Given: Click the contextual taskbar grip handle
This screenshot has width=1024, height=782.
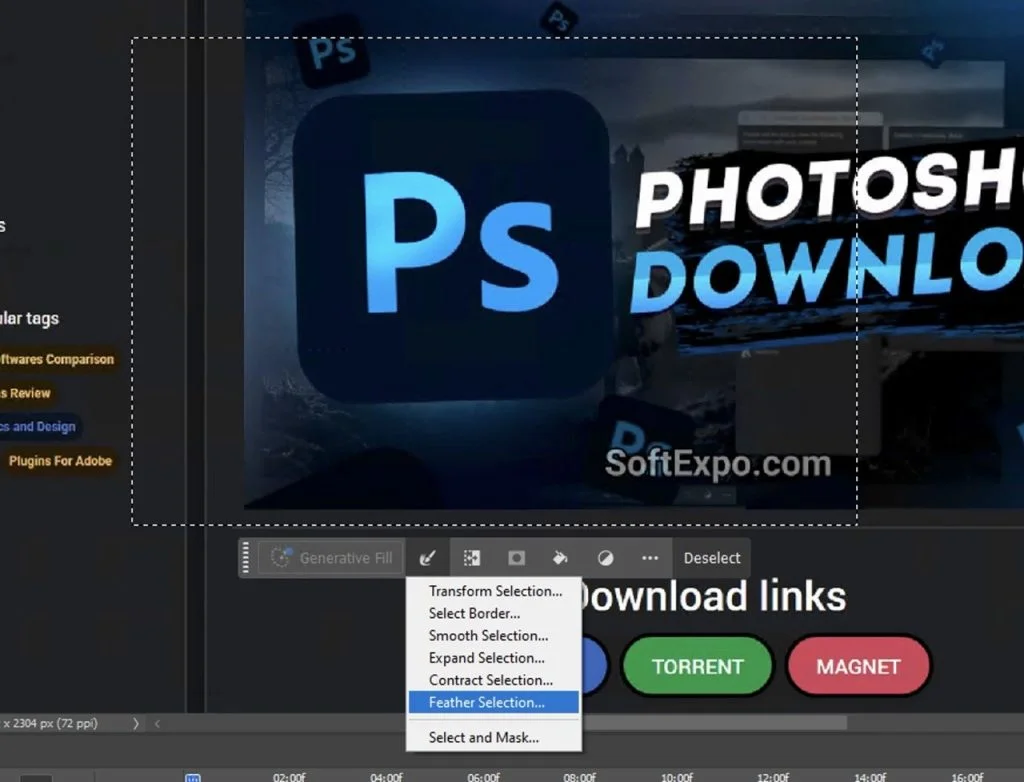Looking at the screenshot, I should coord(245,557).
